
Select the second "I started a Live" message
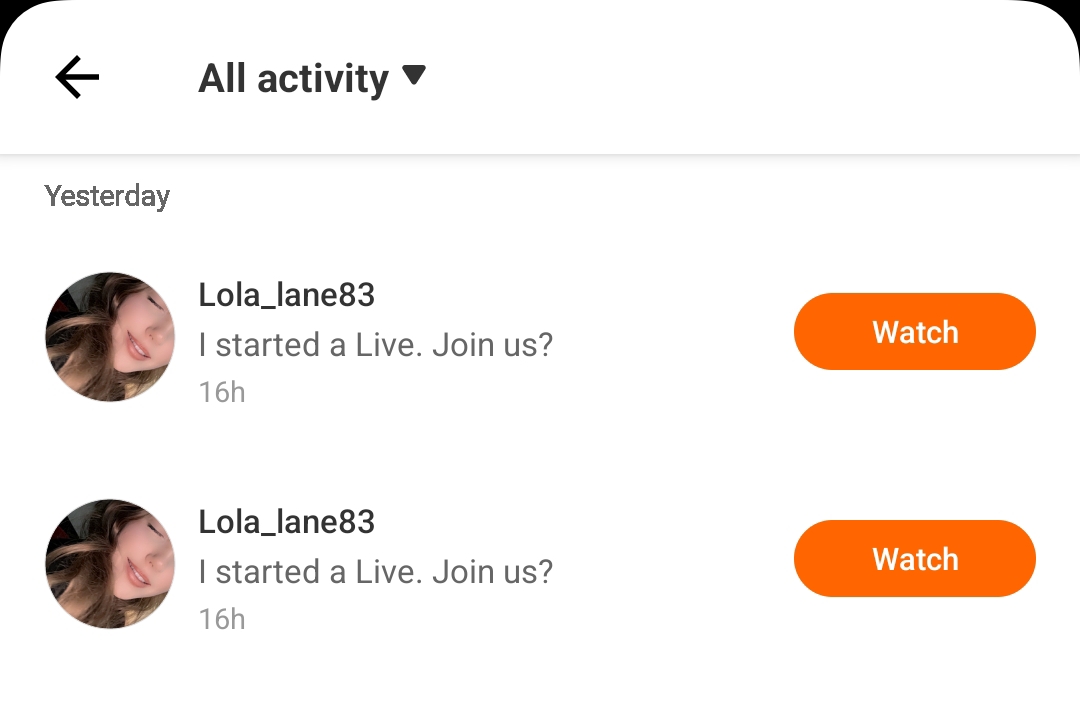[375, 572]
